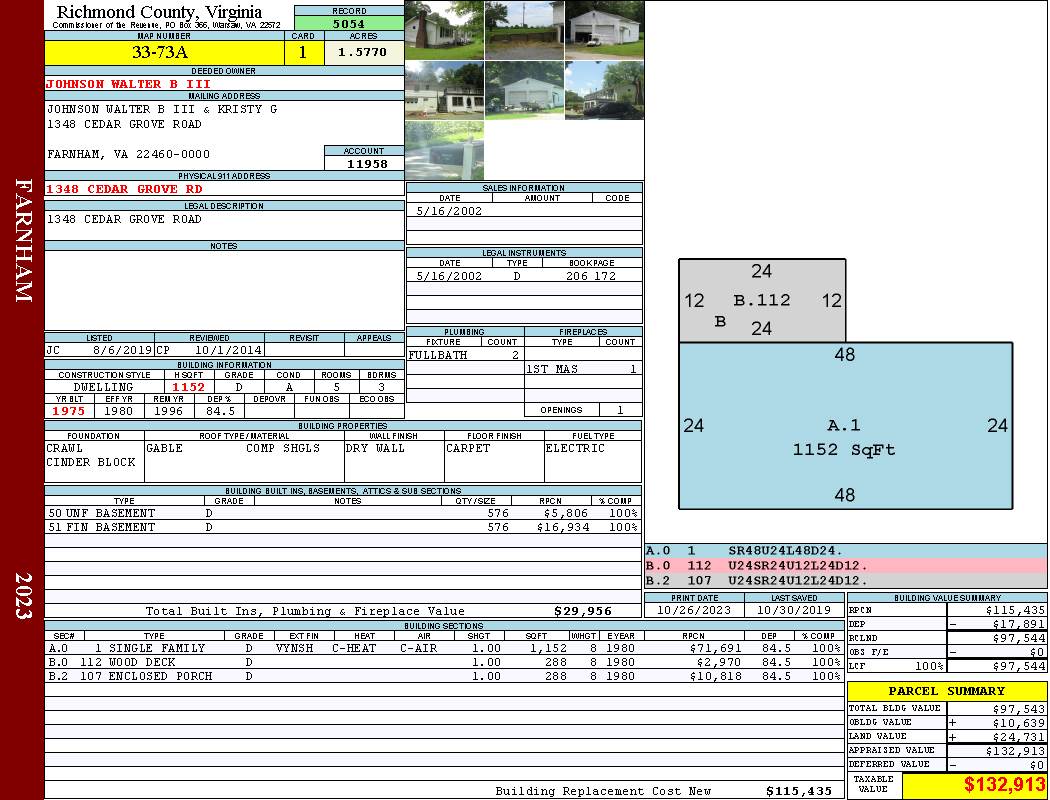Click deeded owner JOHNSON WALTER B III

pyautogui.click(x=128, y=84)
